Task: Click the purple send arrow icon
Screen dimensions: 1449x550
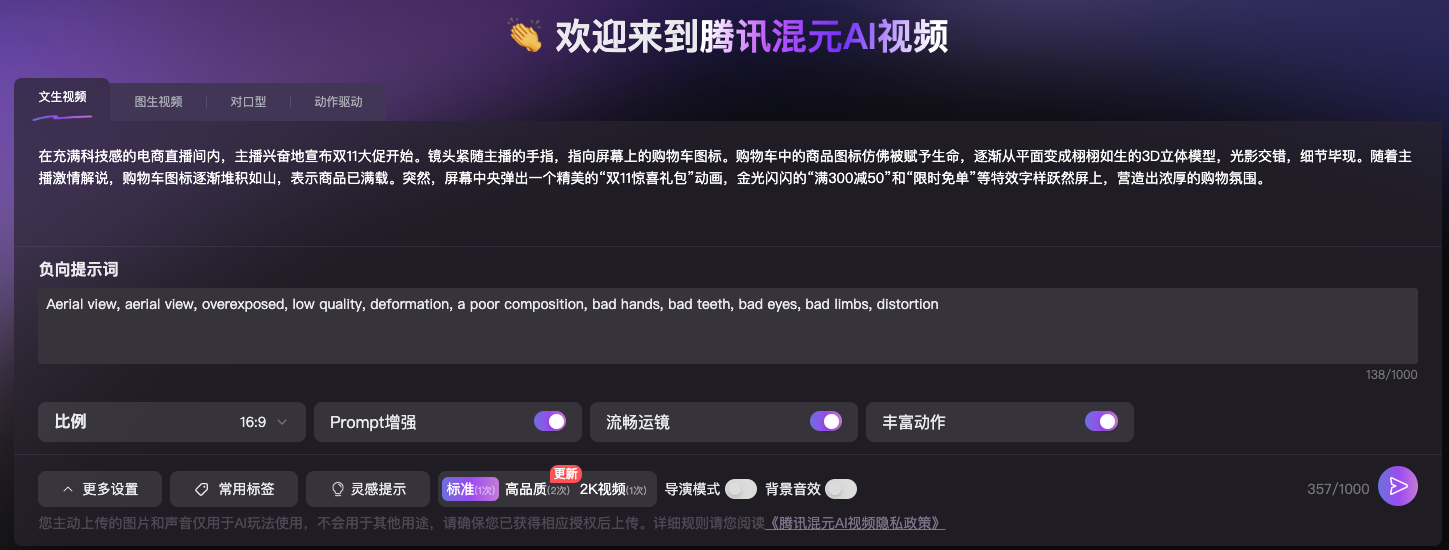Action: 1398,486
